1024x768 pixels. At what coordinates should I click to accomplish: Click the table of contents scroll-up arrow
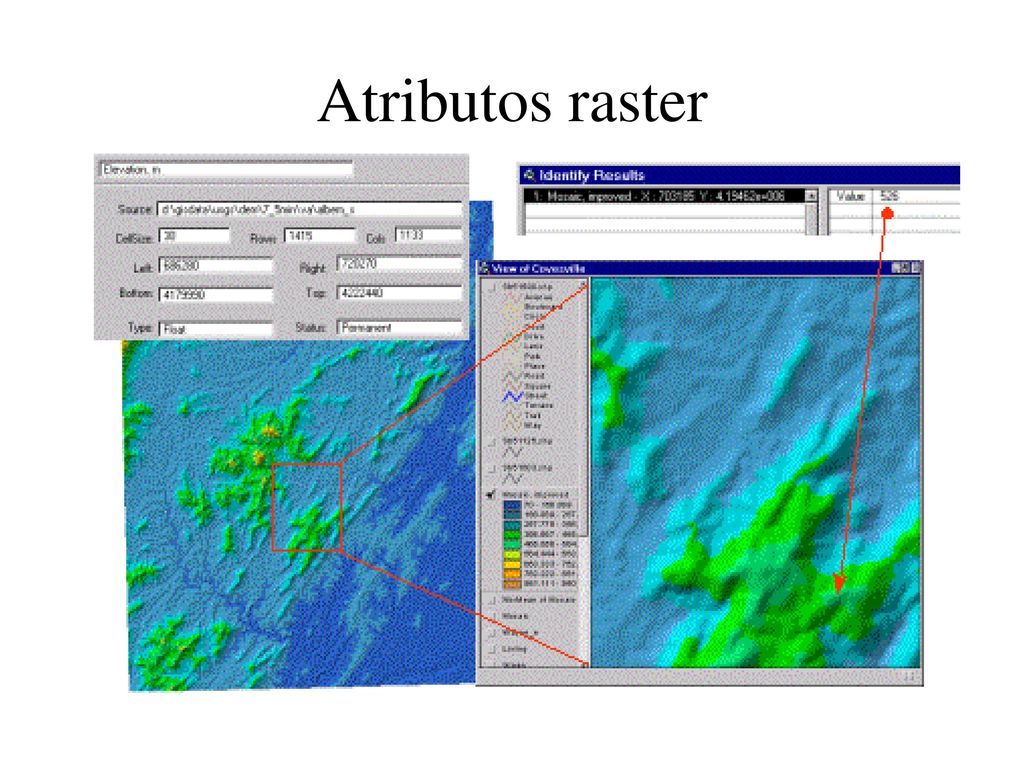click(583, 285)
